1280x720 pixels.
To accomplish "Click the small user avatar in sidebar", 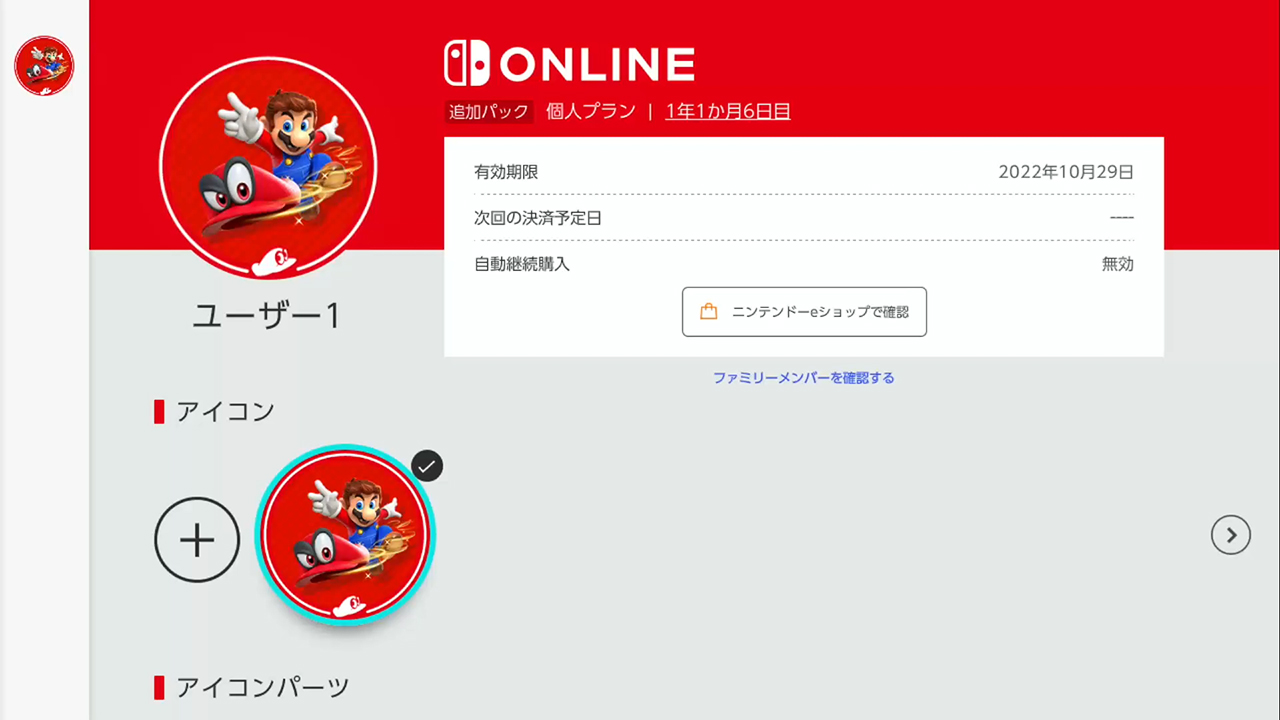I will 44,66.
